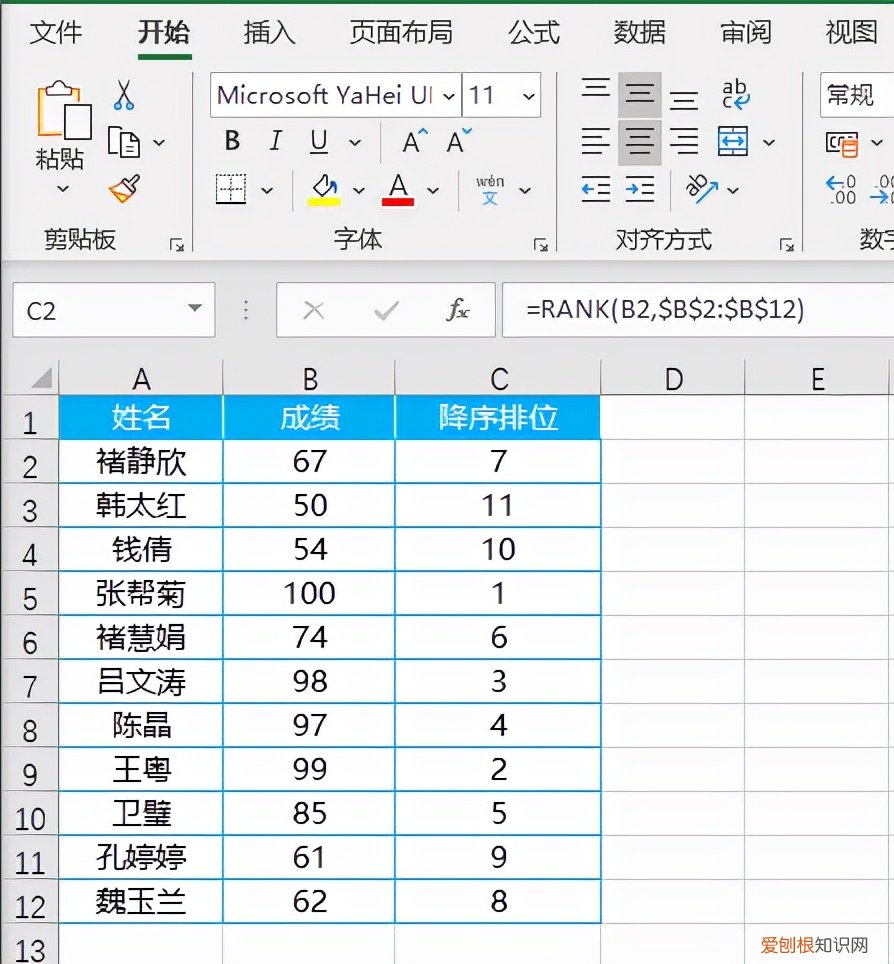Image resolution: width=894 pixels, height=964 pixels.
Task: Select row 5 header
Action: click(30, 594)
